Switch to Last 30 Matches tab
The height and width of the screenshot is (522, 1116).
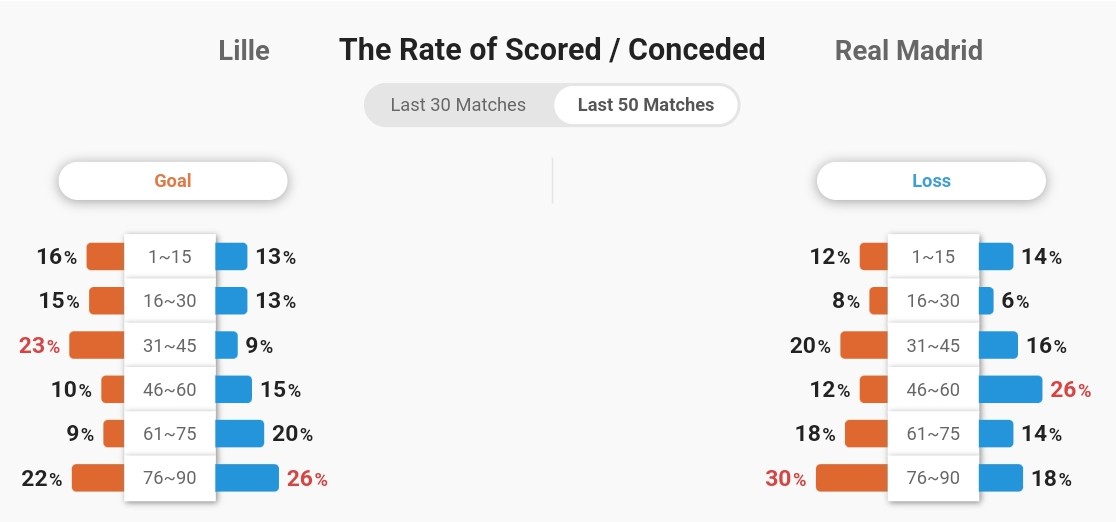click(x=458, y=105)
